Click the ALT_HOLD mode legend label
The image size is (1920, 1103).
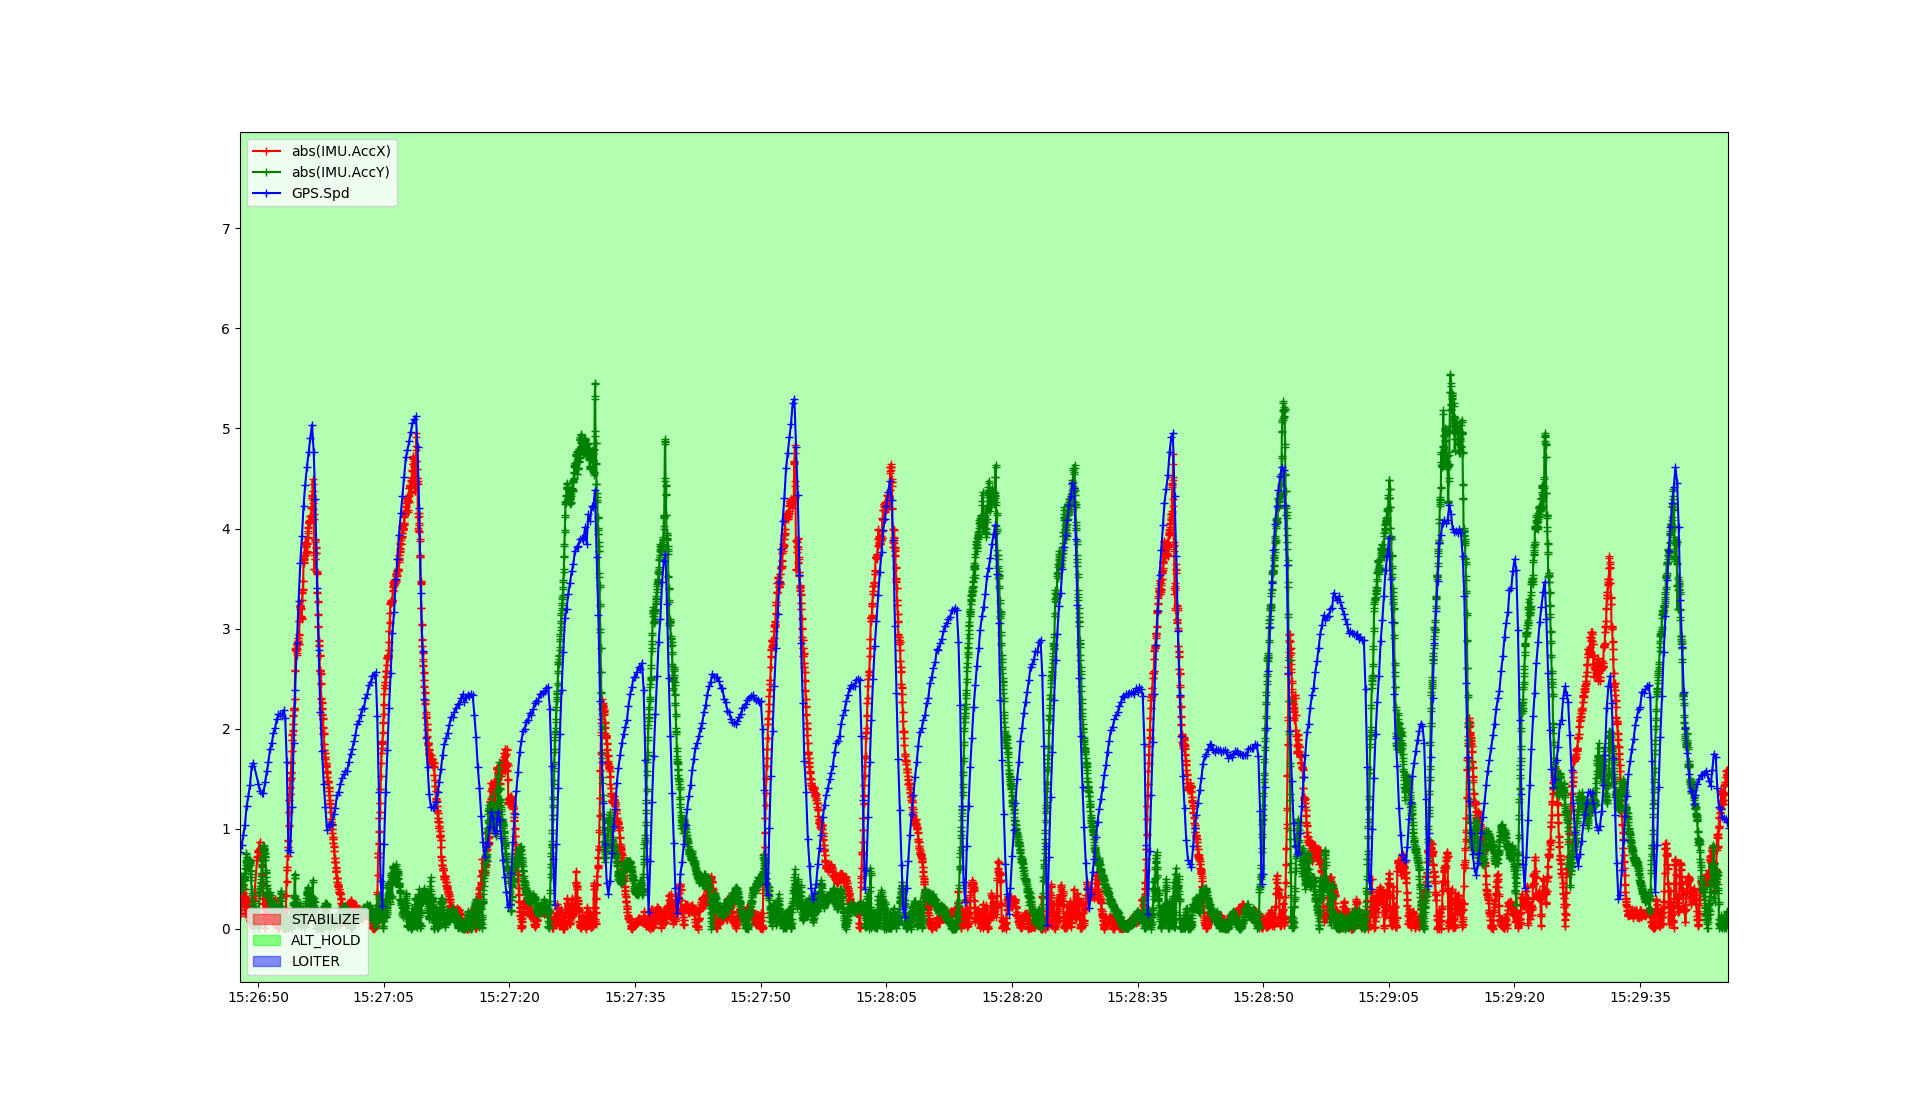(326, 940)
